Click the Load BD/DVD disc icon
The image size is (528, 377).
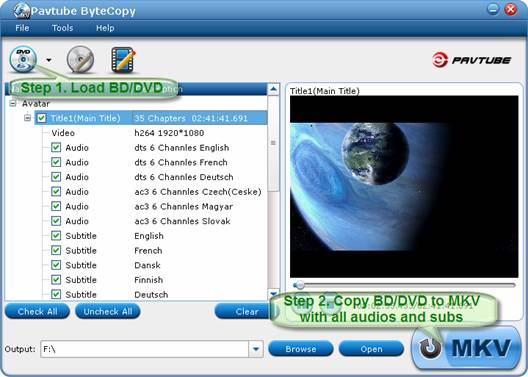point(23,59)
